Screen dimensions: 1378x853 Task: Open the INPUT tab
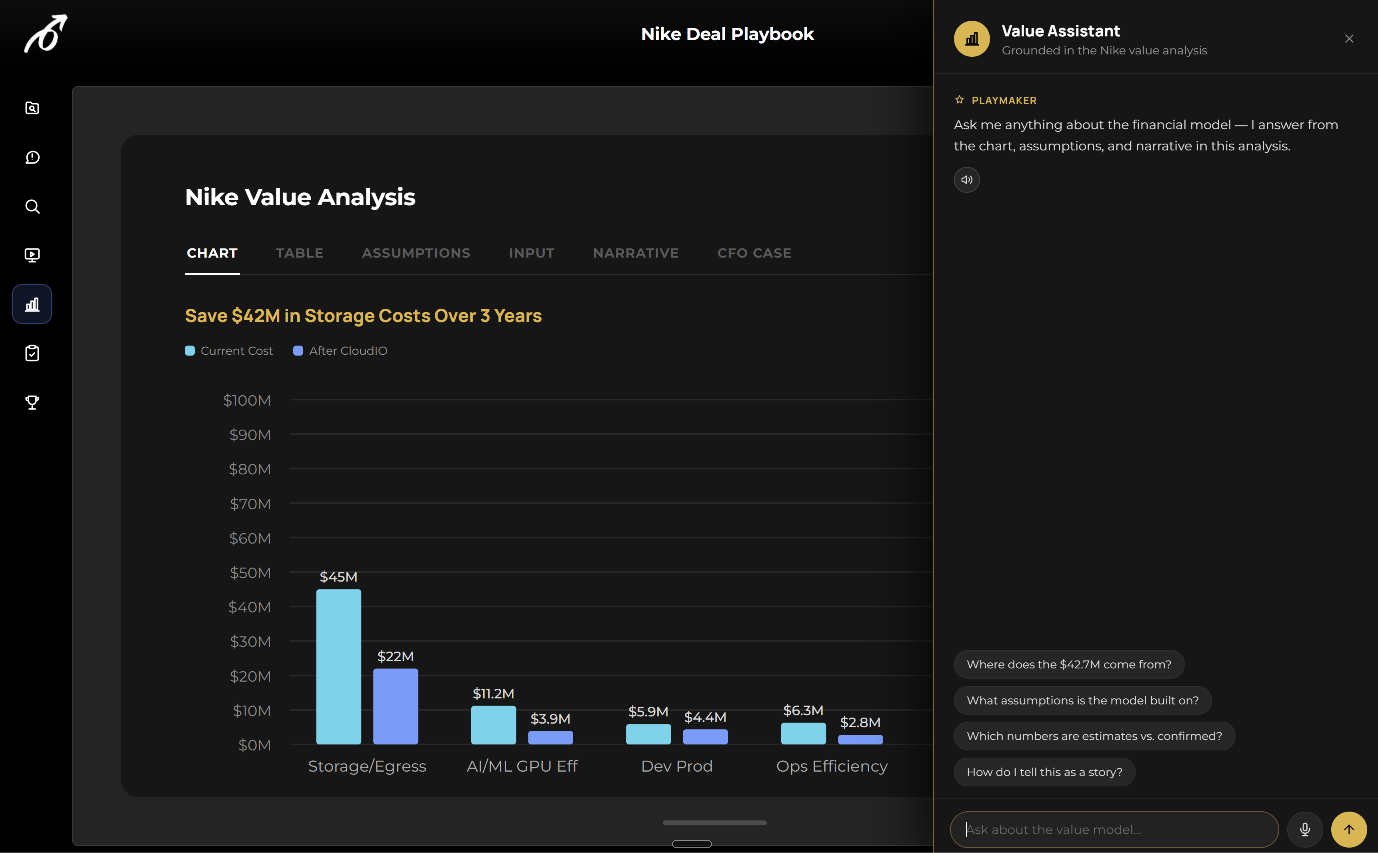point(531,253)
